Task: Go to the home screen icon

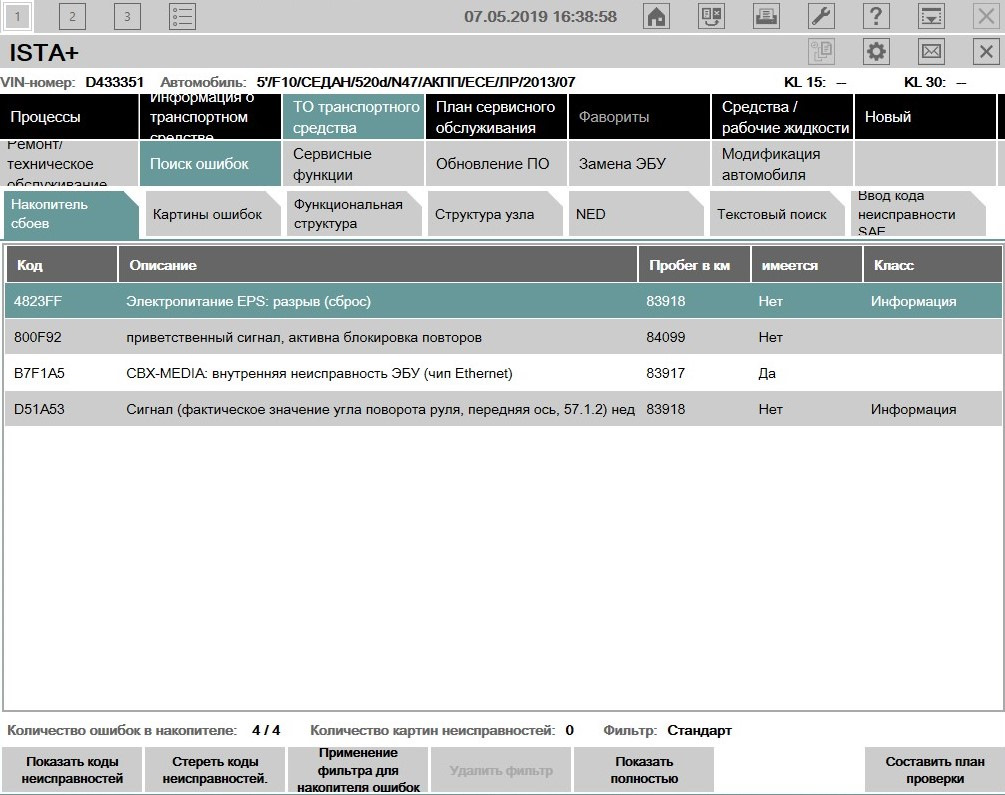Action: pyautogui.click(x=656, y=16)
